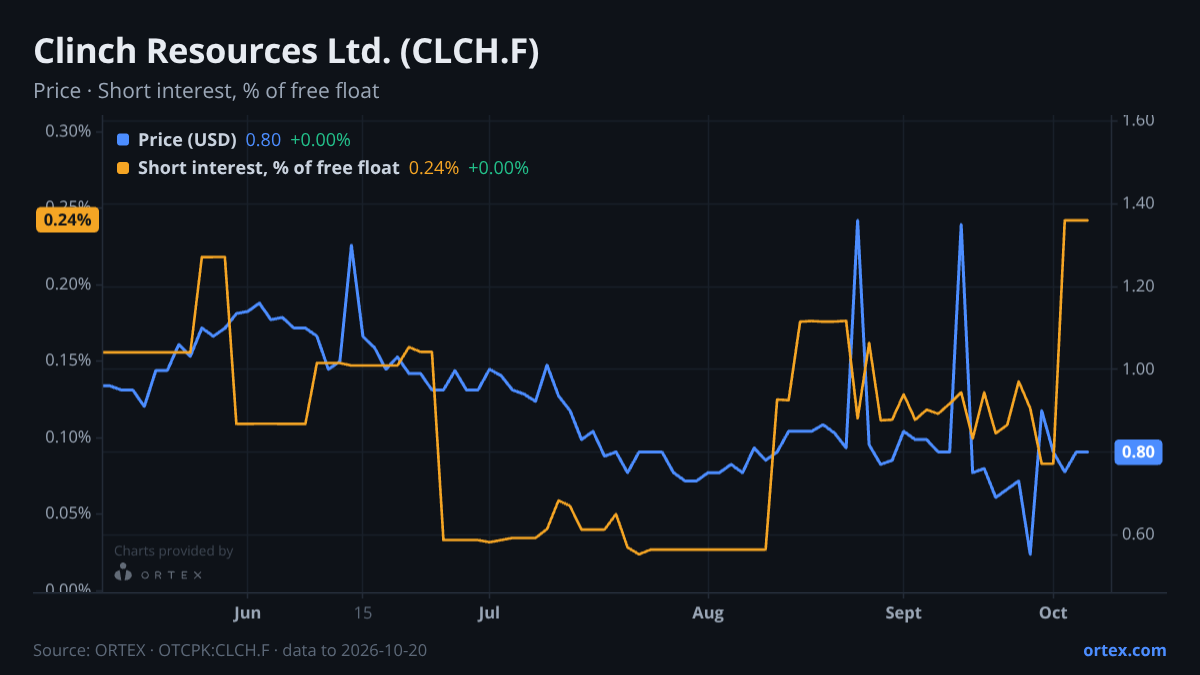Click the Sept label on the time axis

[x=903, y=613]
